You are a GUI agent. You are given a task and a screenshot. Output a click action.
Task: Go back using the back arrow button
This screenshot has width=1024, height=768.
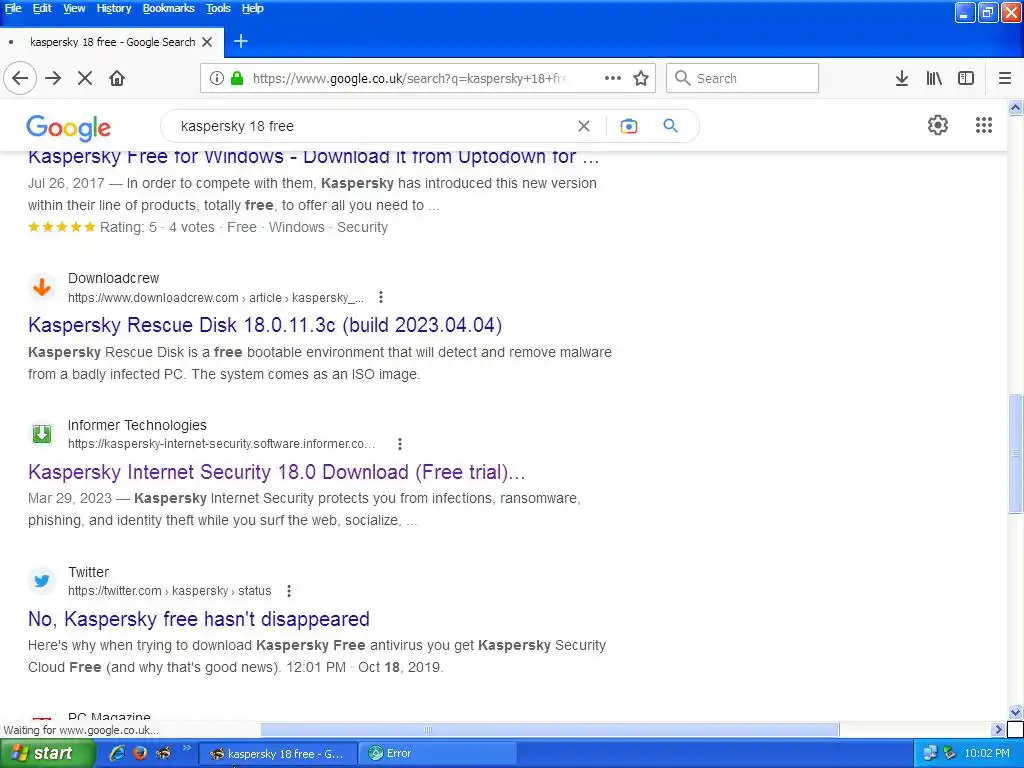click(20, 78)
